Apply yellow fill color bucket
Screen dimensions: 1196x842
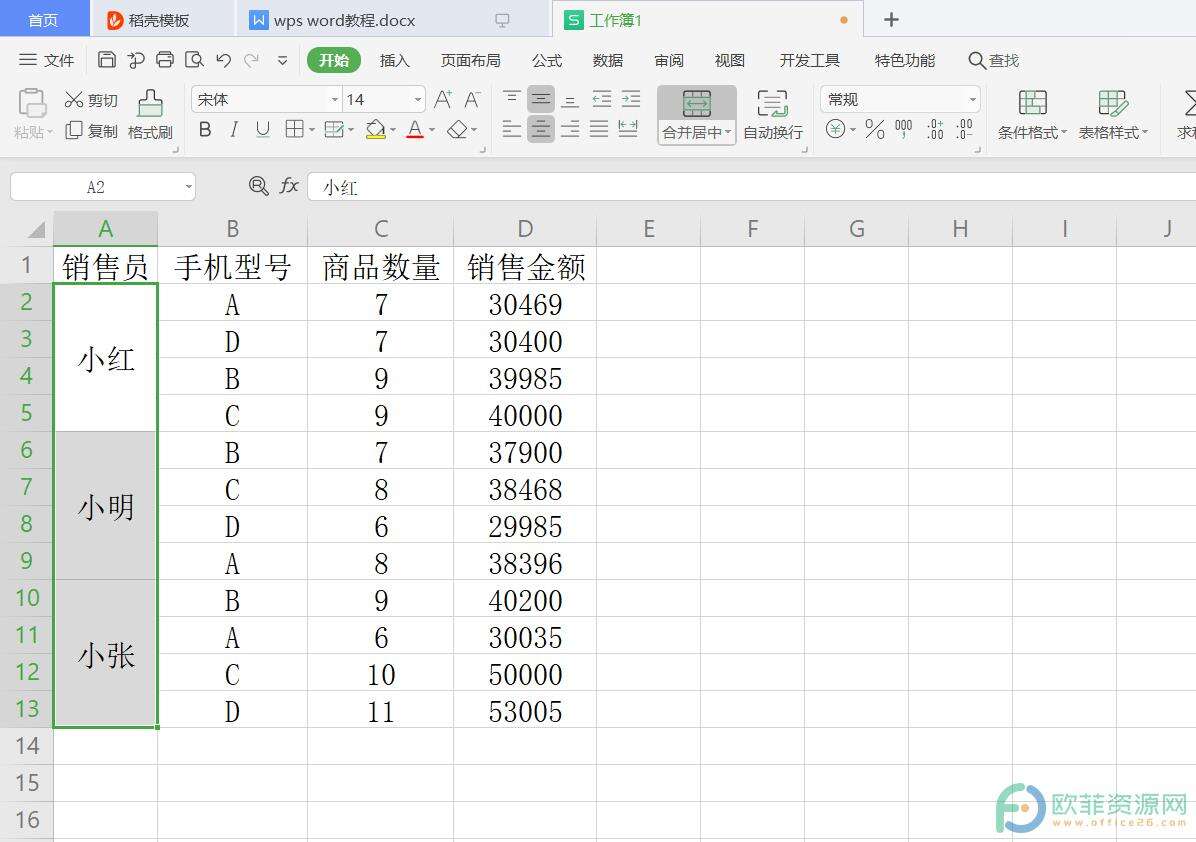(x=375, y=130)
